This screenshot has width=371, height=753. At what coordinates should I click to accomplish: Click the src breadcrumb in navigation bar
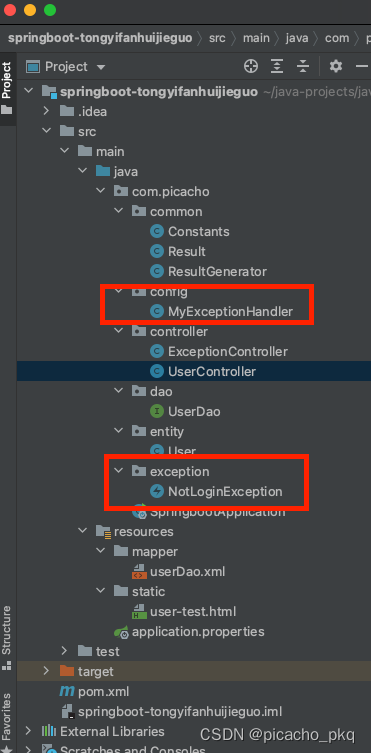tap(217, 38)
